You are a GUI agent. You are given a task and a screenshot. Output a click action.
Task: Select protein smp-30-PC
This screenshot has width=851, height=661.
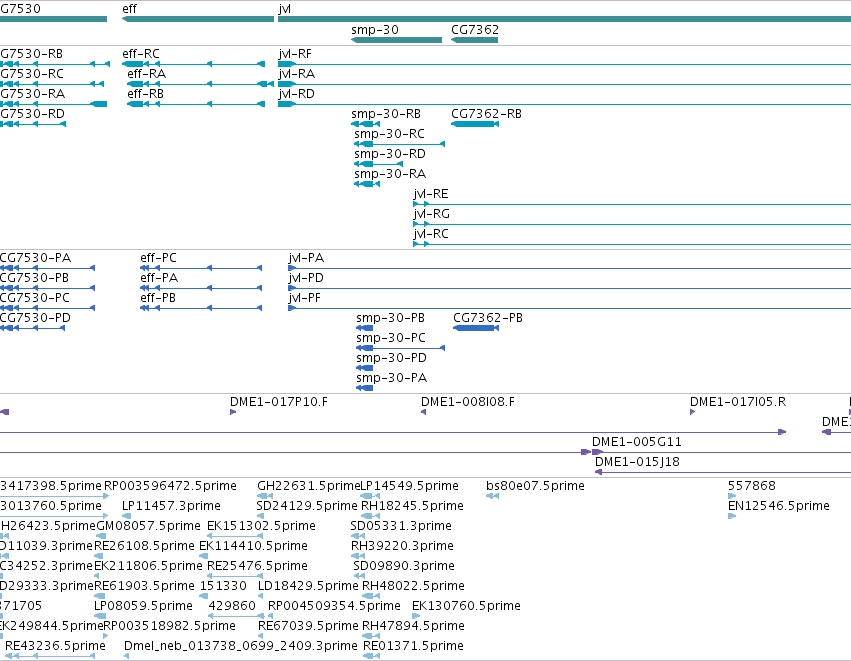point(401,348)
